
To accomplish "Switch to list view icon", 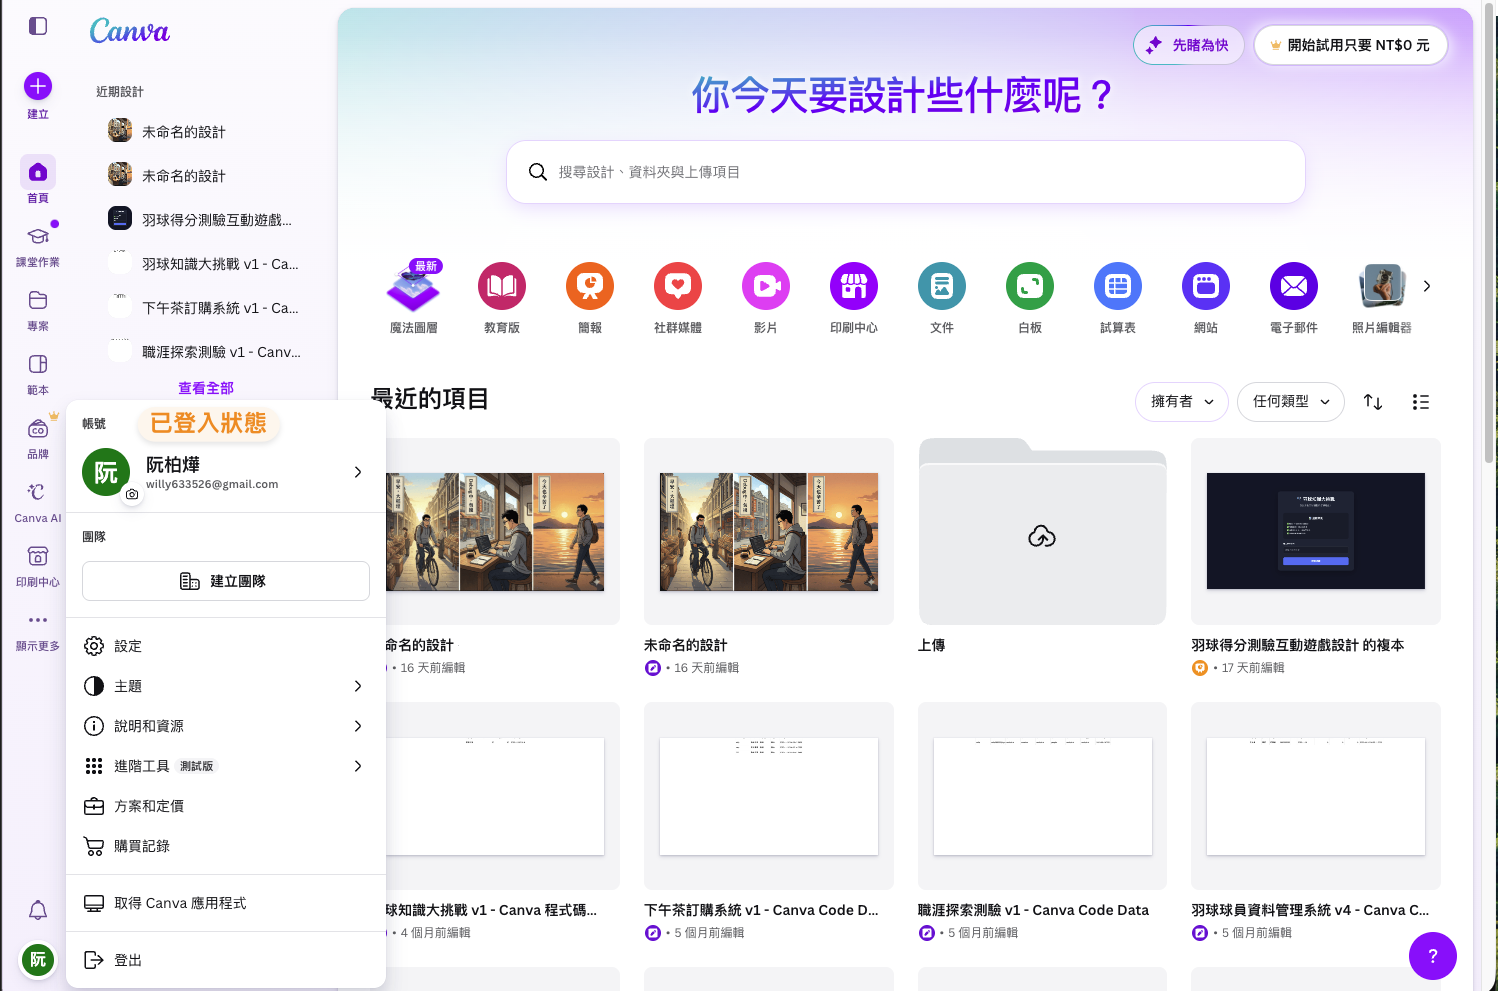I will [1421, 402].
